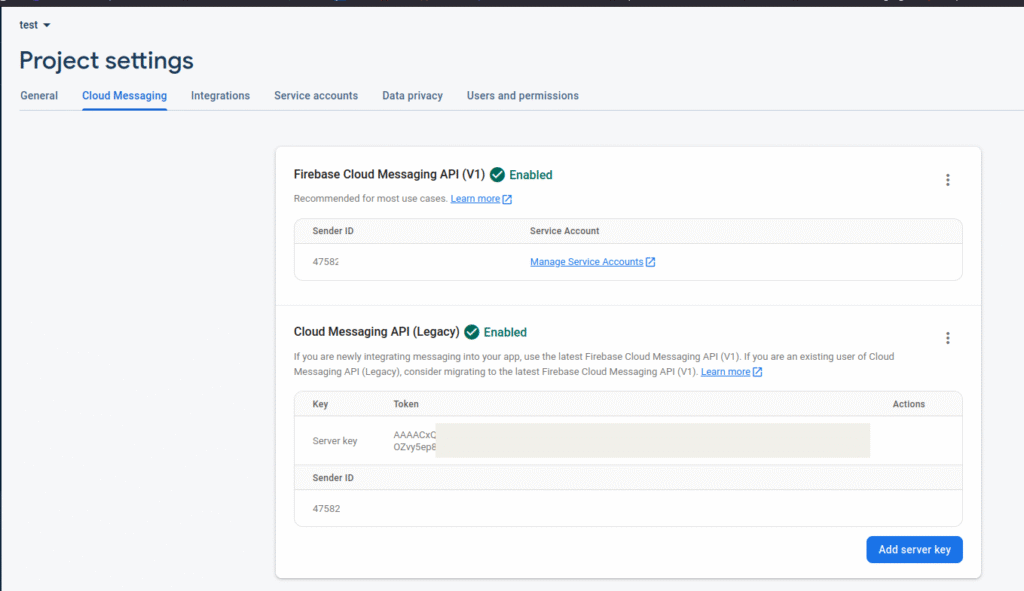Click the Service Account column header
The image size is (1024, 591).
(x=564, y=231)
